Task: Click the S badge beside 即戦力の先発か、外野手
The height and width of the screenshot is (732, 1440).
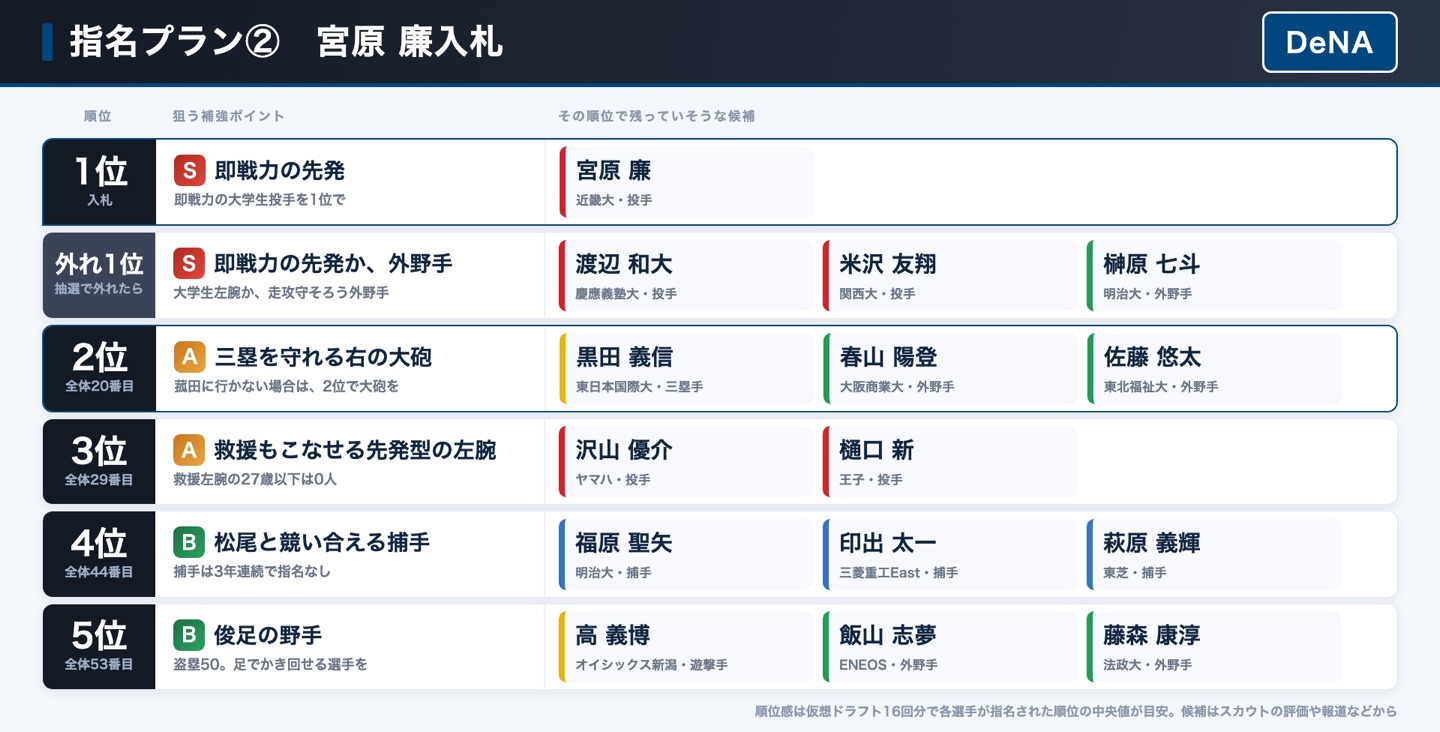Action: click(x=189, y=264)
